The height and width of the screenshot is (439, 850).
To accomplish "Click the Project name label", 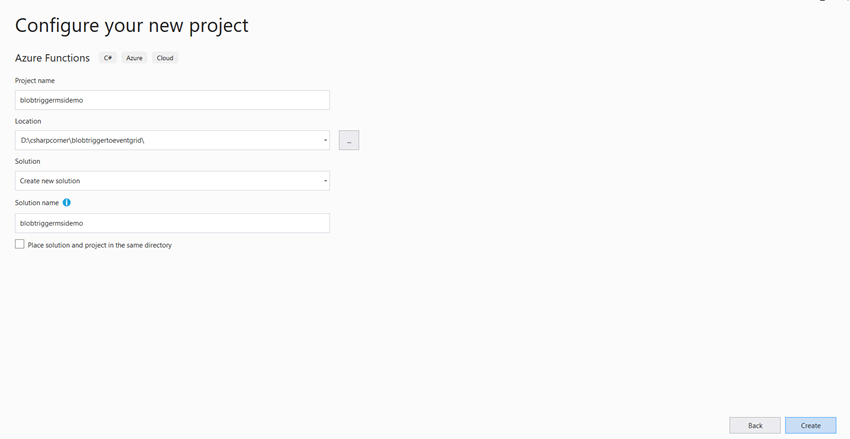I will tap(35, 81).
